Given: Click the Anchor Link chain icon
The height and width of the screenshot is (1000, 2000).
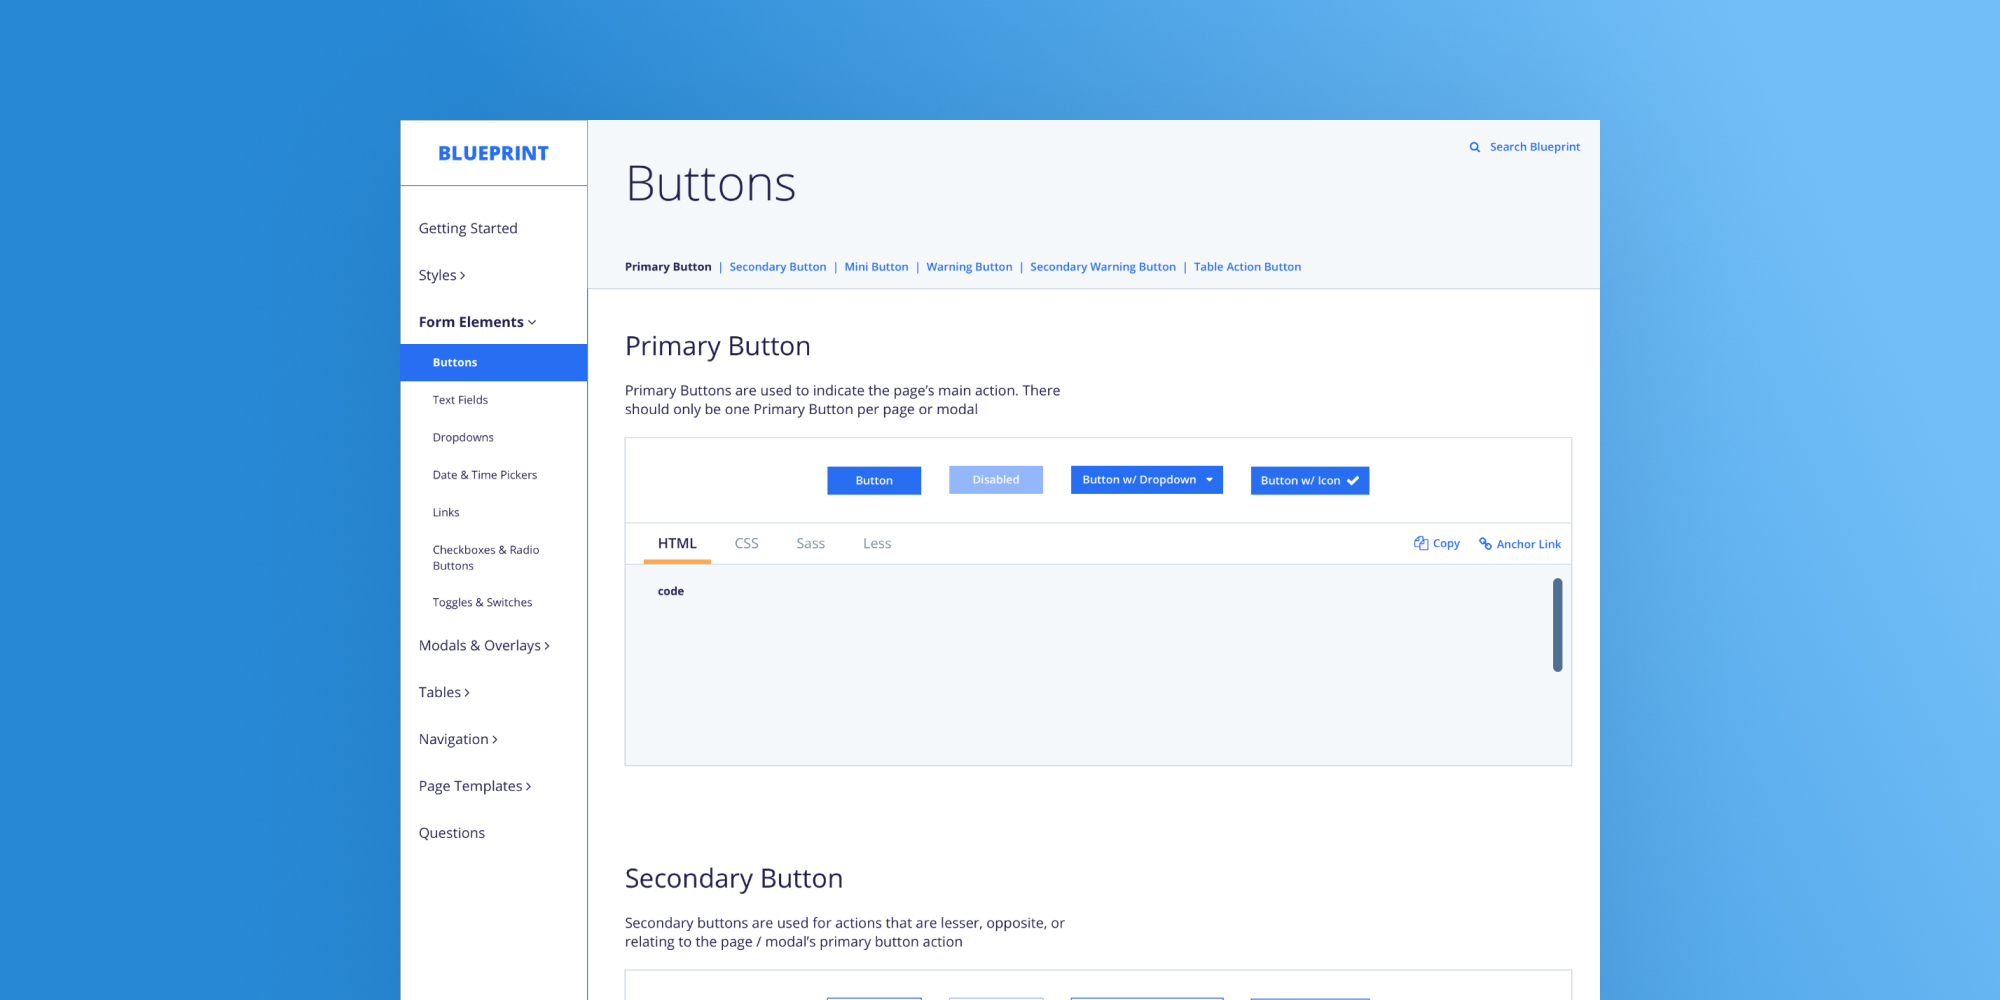Looking at the screenshot, I should coord(1485,544).
